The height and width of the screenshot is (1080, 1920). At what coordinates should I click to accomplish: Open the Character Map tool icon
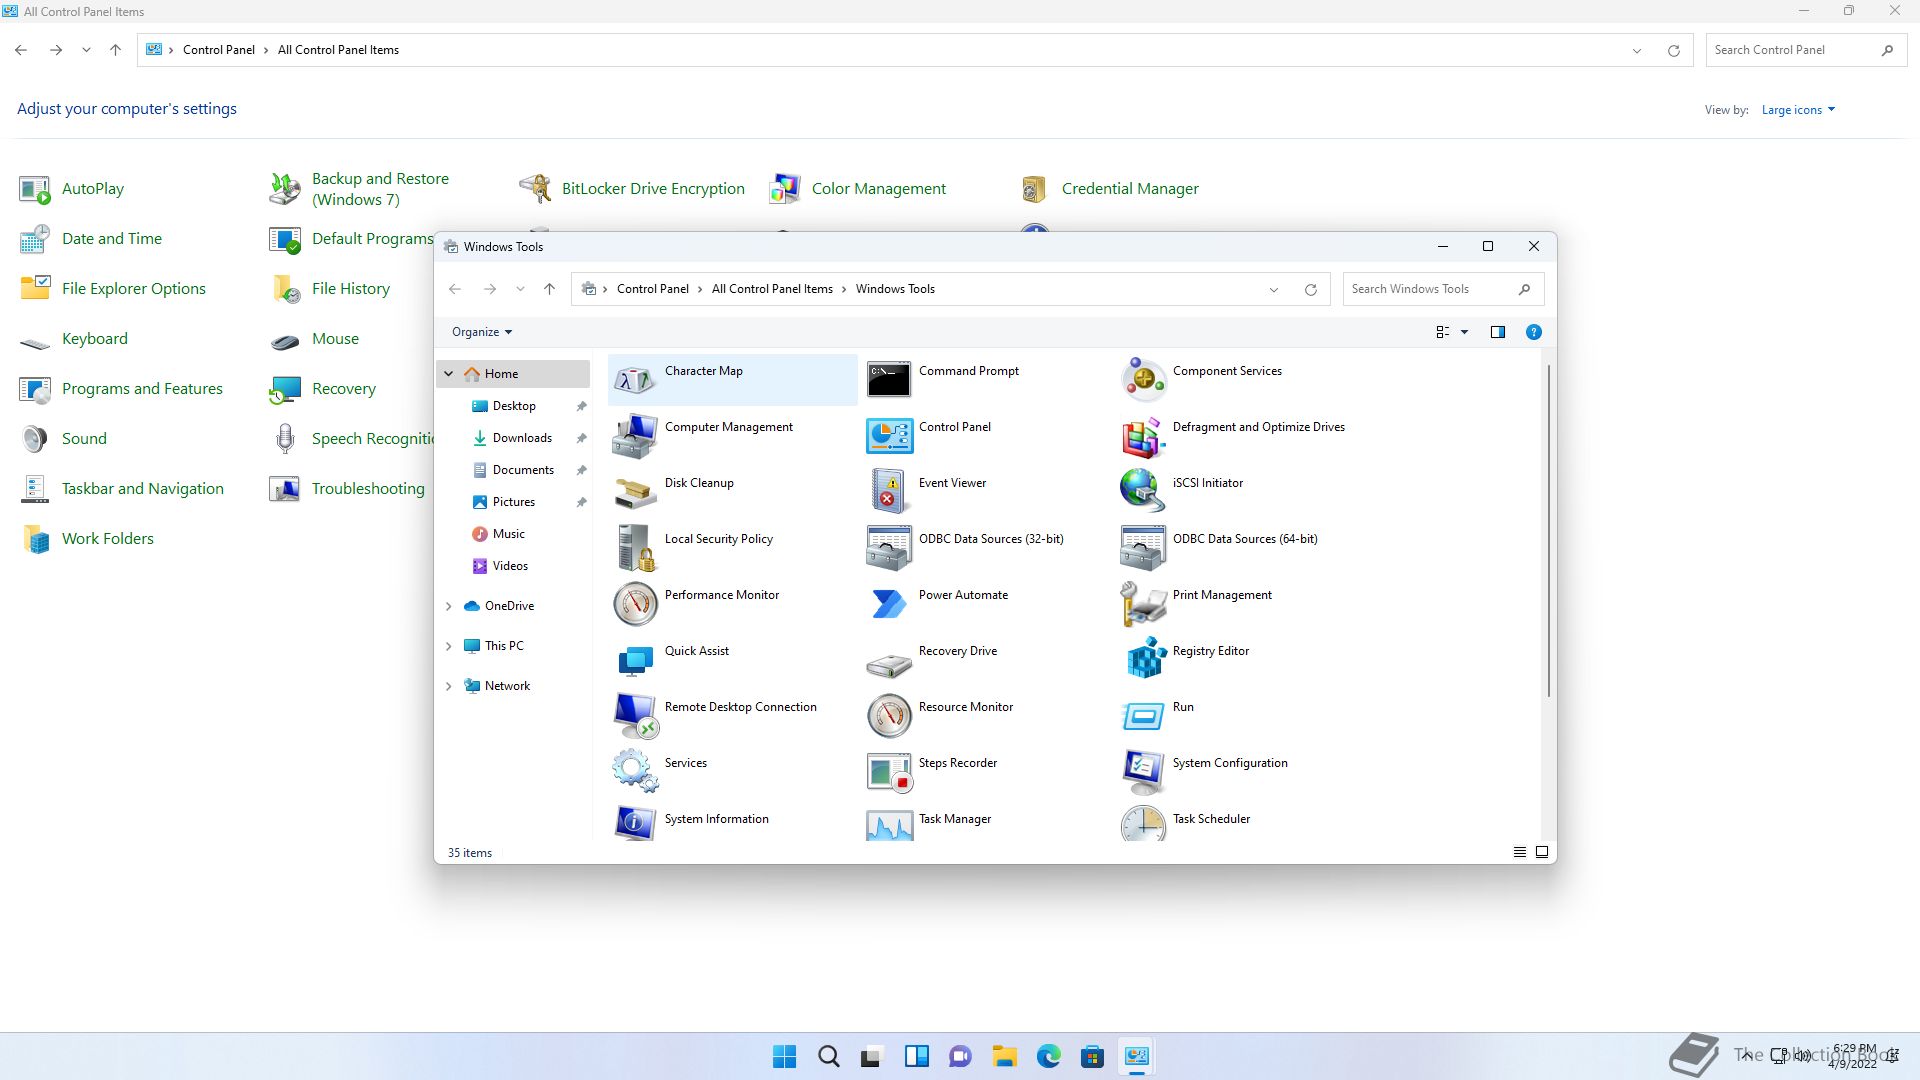(x=635, y=380)
